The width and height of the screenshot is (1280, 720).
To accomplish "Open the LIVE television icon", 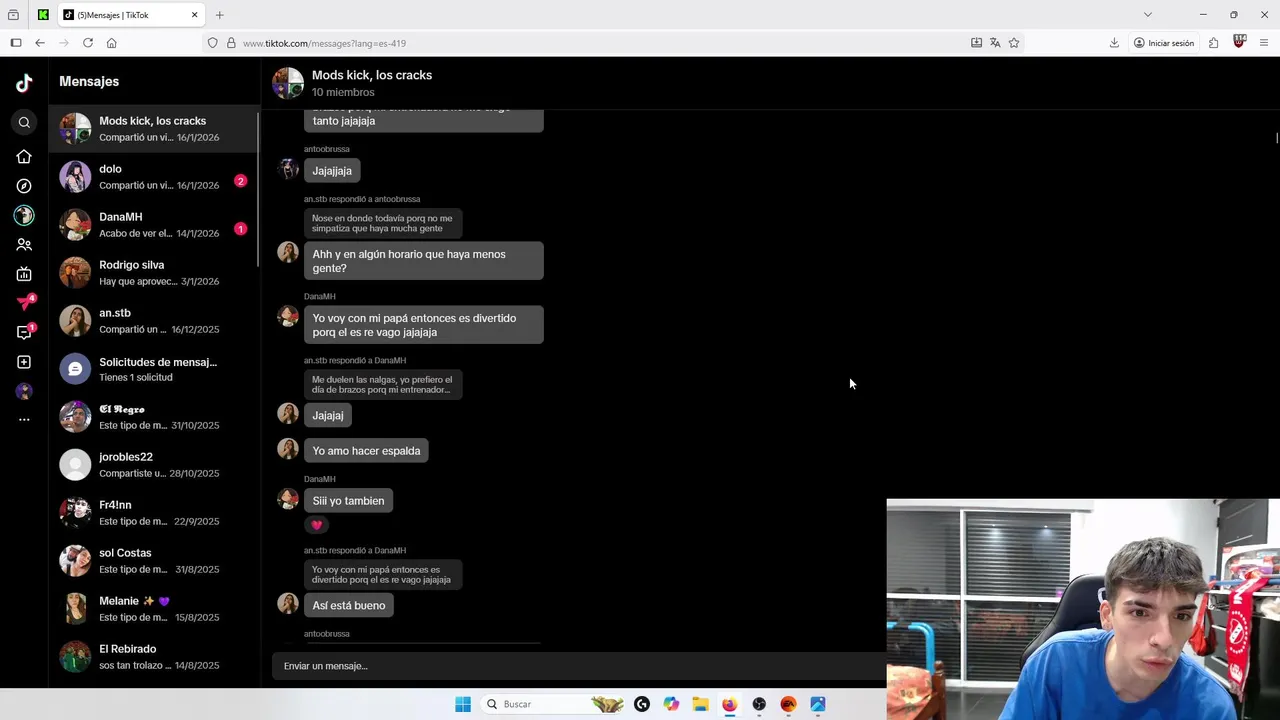I will tap(24, 274).
